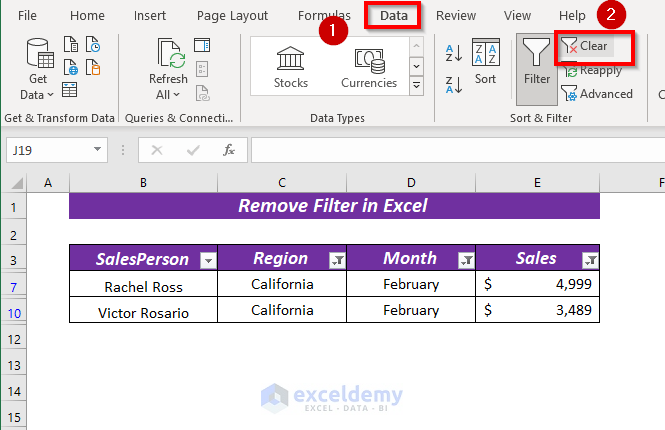
Task: Switch to the Review tab
Action: (x=456, y=16)
